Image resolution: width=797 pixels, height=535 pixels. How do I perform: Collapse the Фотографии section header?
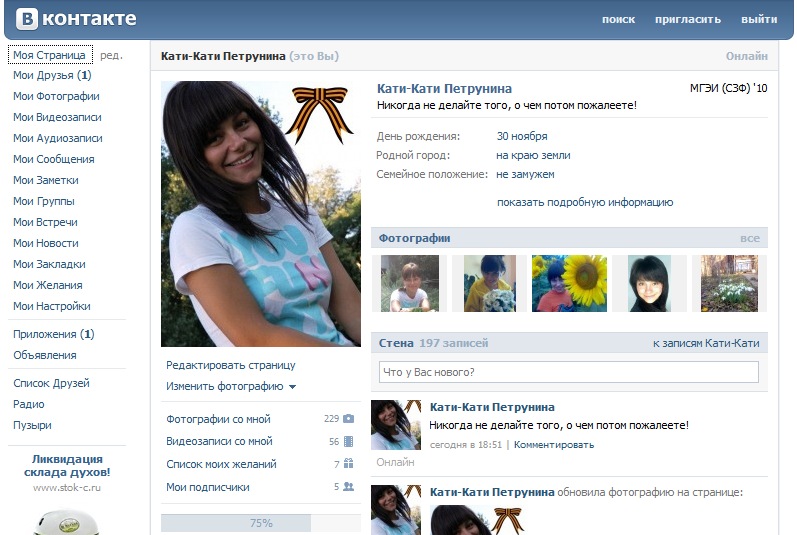tap(414, 238)
